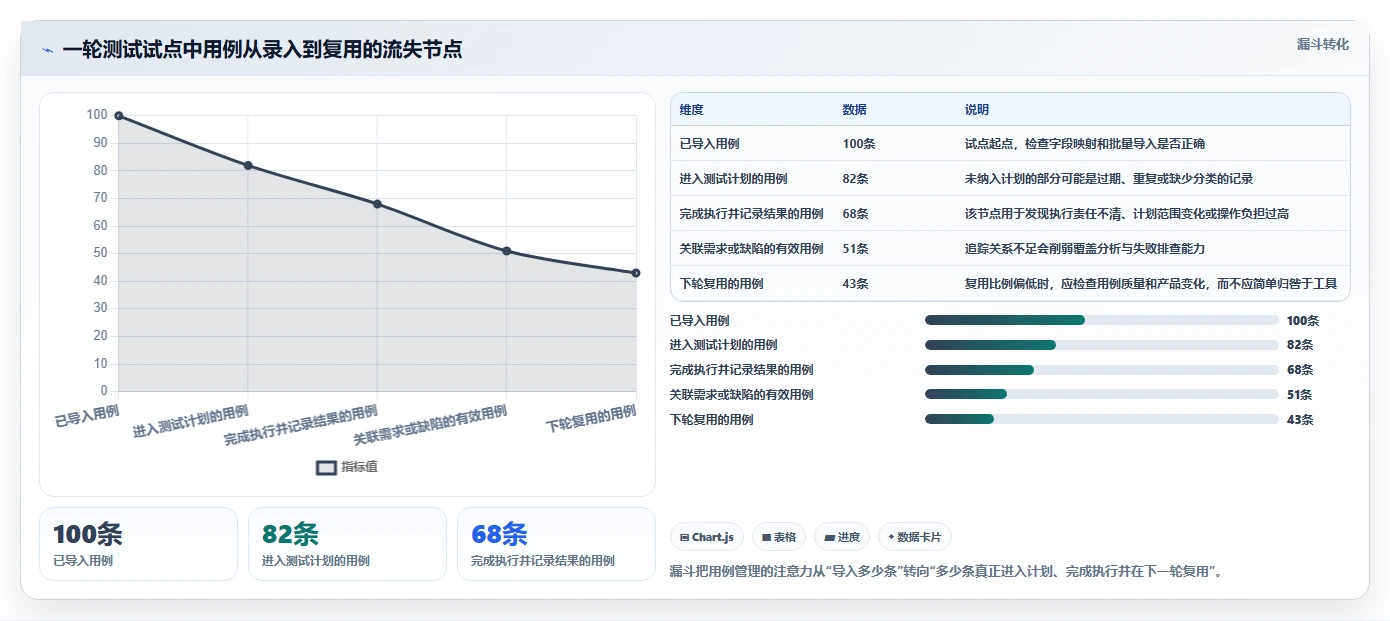
Task: Click the 已导入用例 progress bar
Action: point(1102,320)
